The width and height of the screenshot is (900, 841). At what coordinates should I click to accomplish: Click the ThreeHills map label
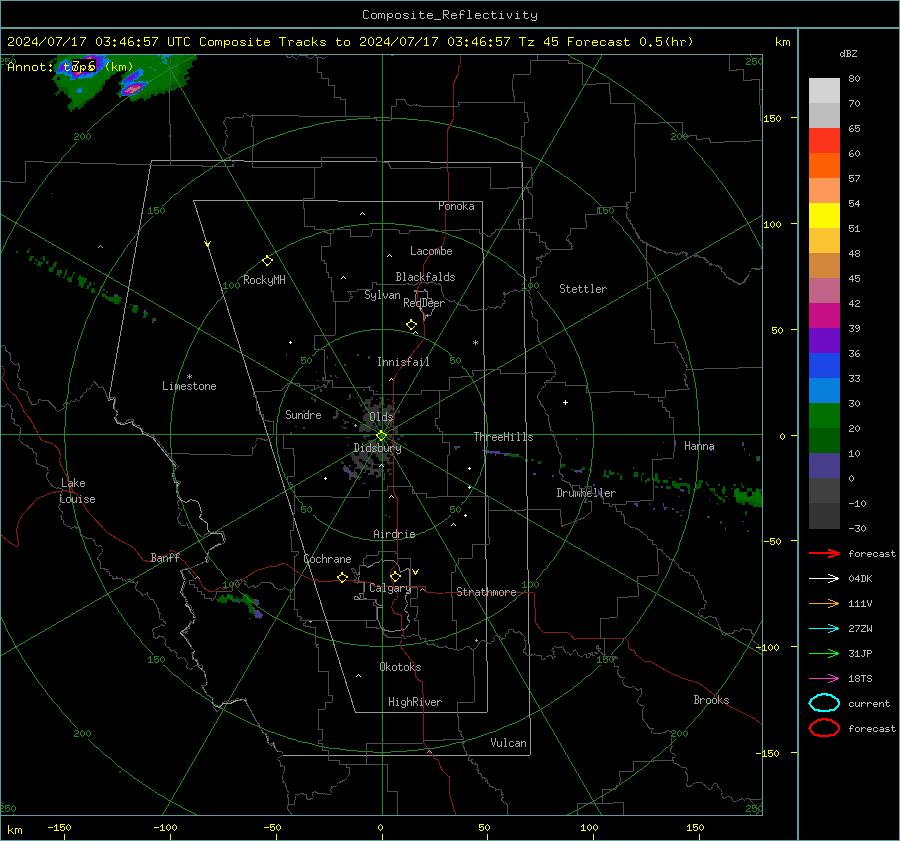pos(503,437)
